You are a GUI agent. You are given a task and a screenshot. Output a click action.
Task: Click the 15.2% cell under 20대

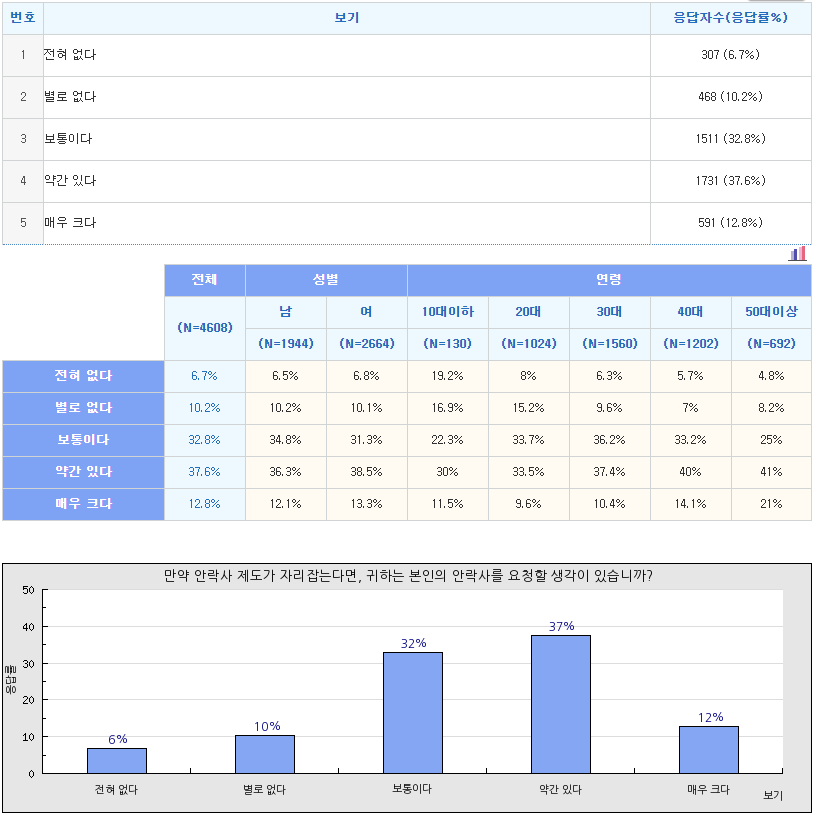(x=528, y=408)
